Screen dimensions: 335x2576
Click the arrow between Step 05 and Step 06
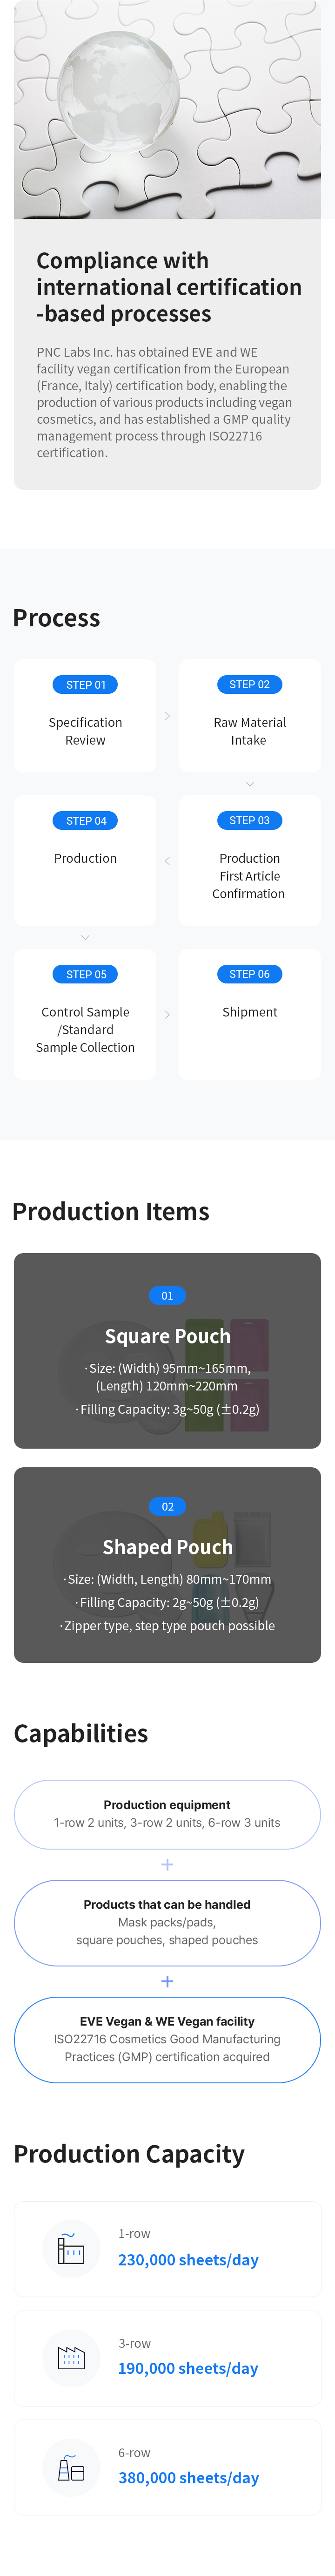pyautogui.click(x=167, y=1014)
